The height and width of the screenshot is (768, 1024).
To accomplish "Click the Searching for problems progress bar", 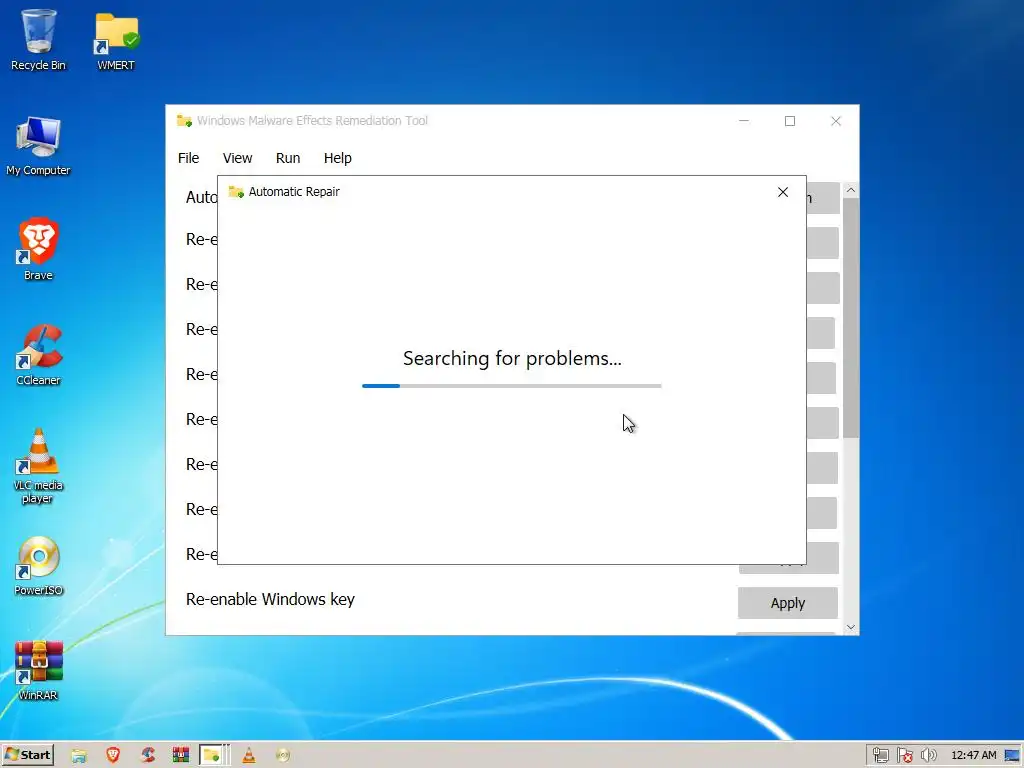I will click(x=511, y=386).
